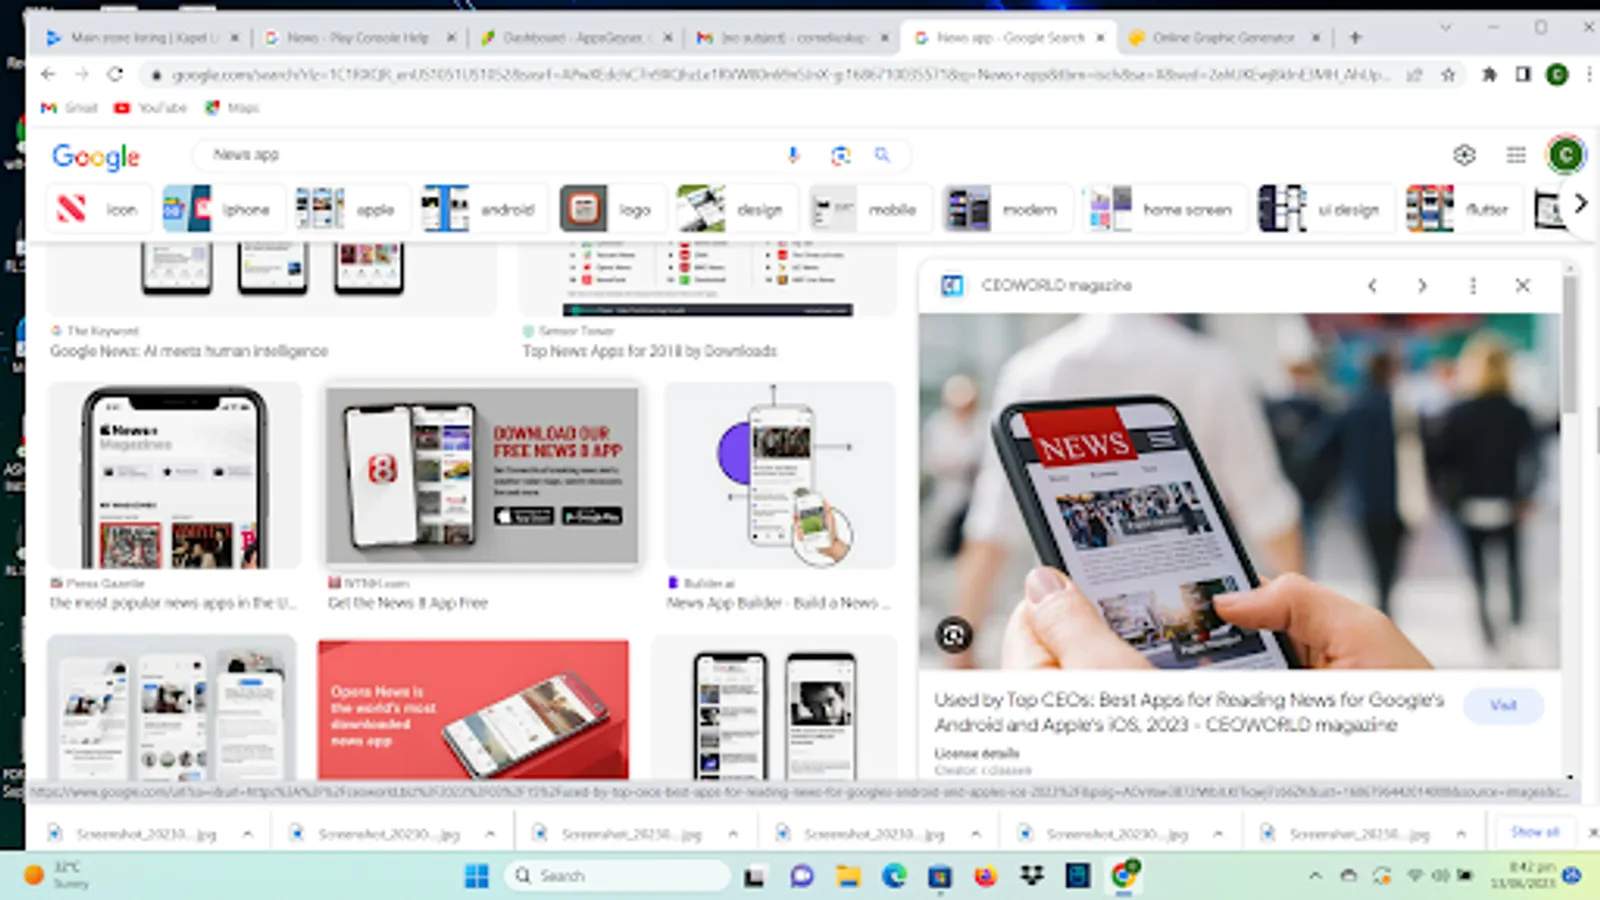Share this page from the address bar icon

(1414, 74)
